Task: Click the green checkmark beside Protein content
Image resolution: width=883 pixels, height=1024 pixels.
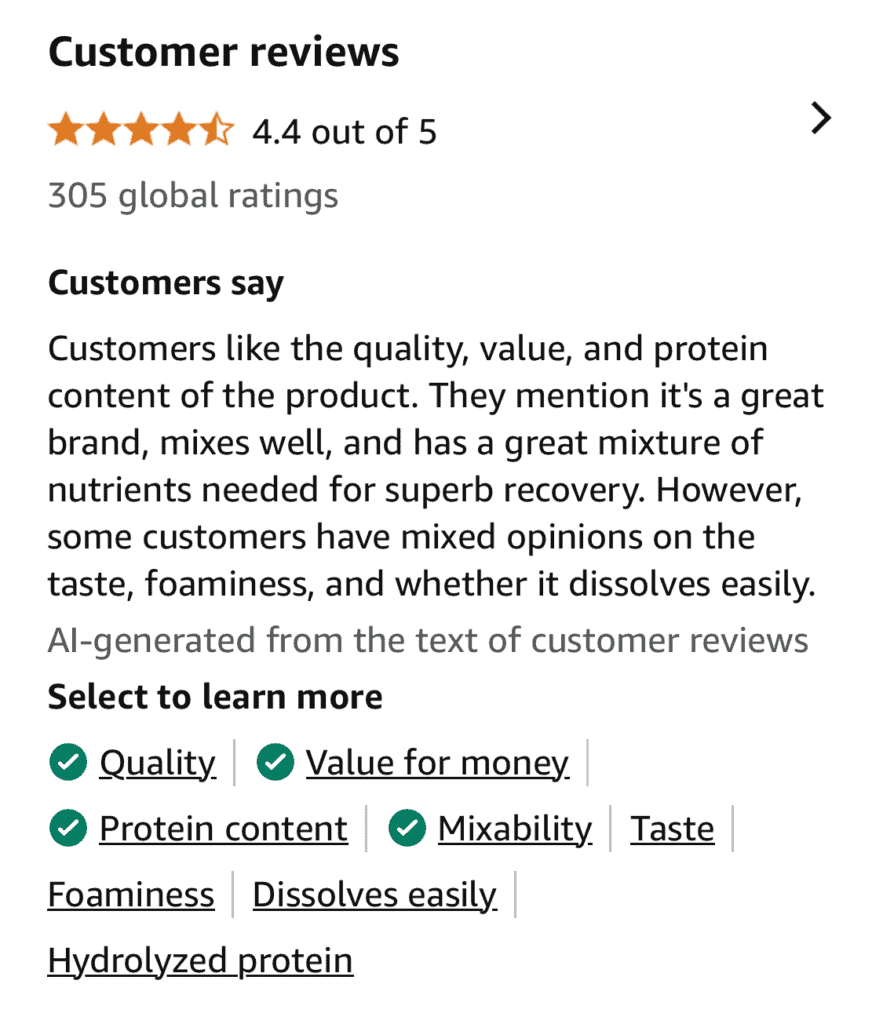Action: coord(67,828)
